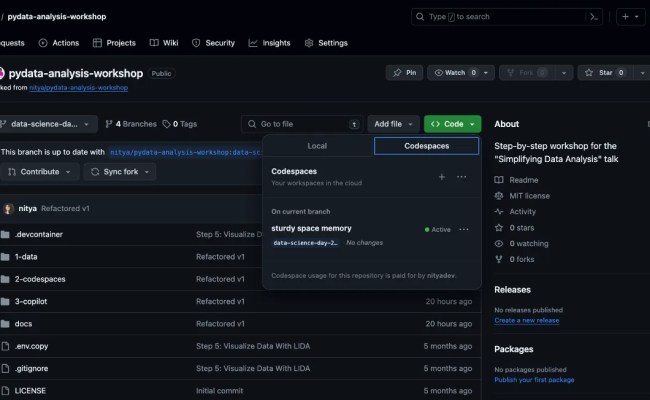Open the MIT license link
Viewport: 650px width, 400px height.
click(522, 196)
